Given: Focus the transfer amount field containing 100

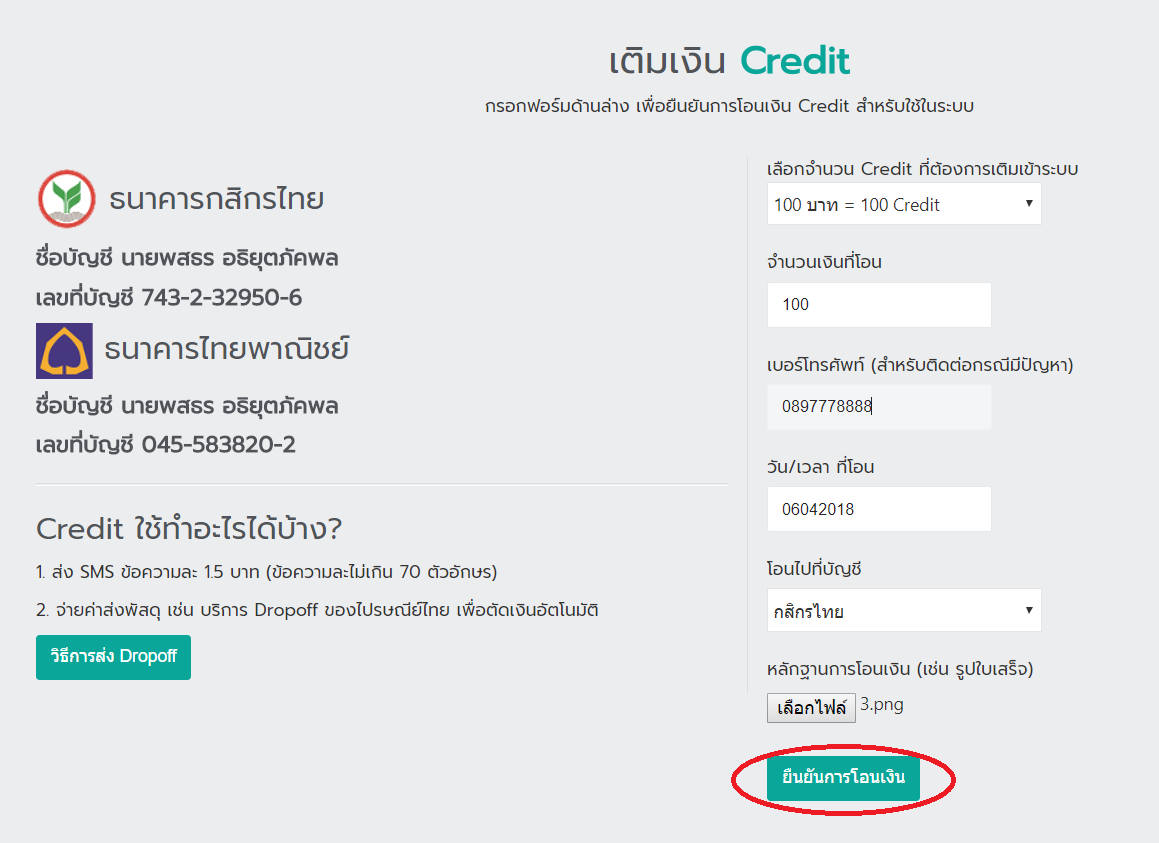Looking at the screenshot, I should tap(878, 305).
